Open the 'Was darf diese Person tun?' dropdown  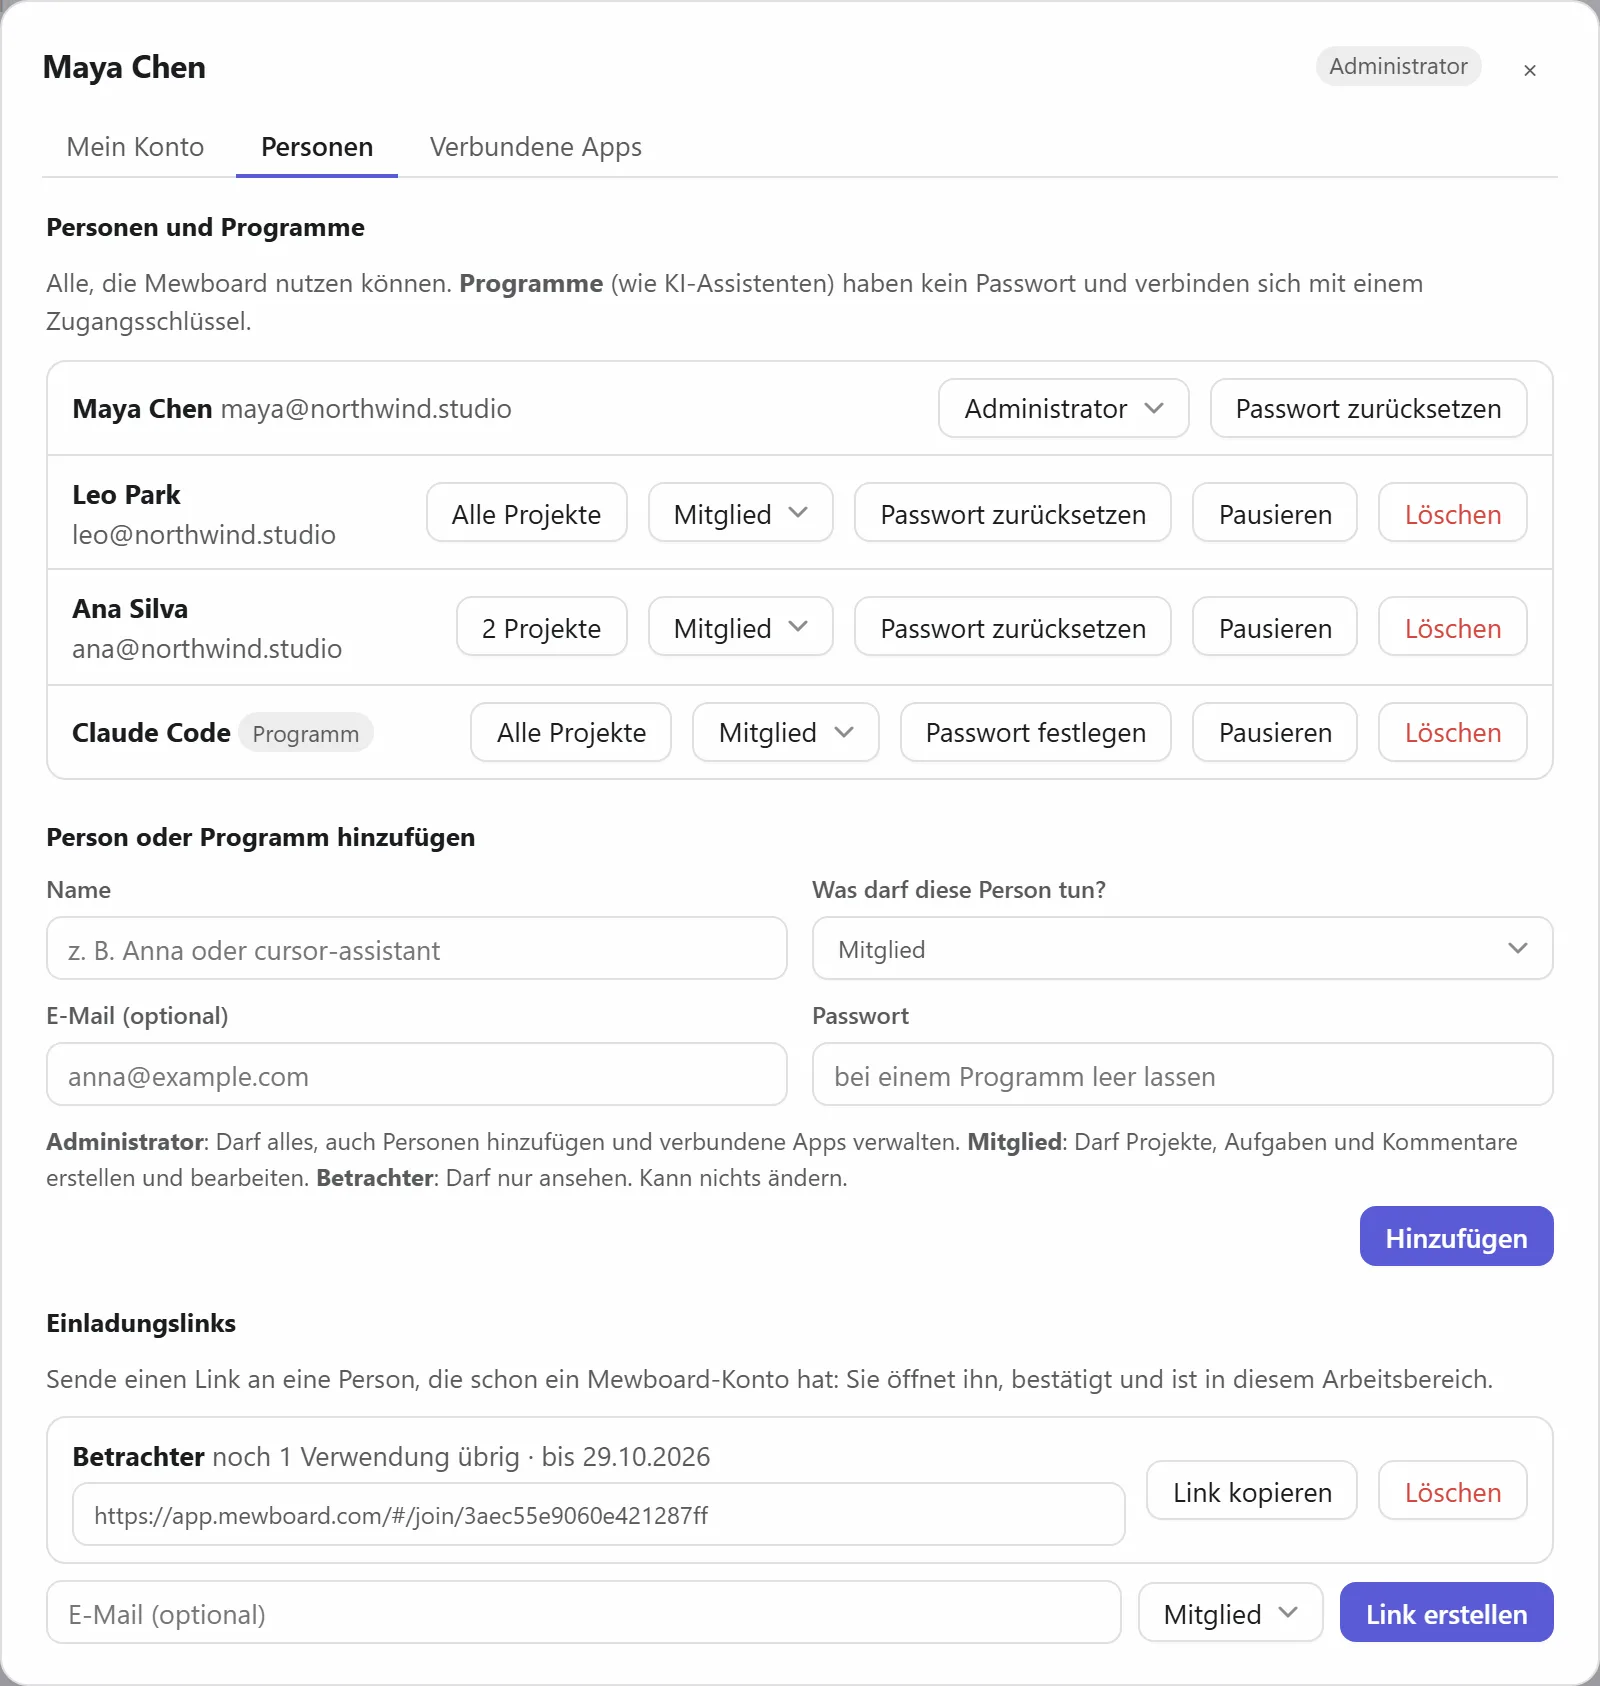tap(1182, 948)
